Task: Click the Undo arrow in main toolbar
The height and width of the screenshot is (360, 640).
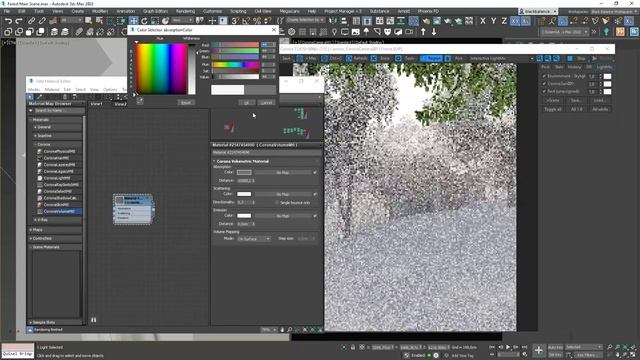Action: (x=8, y=20)
